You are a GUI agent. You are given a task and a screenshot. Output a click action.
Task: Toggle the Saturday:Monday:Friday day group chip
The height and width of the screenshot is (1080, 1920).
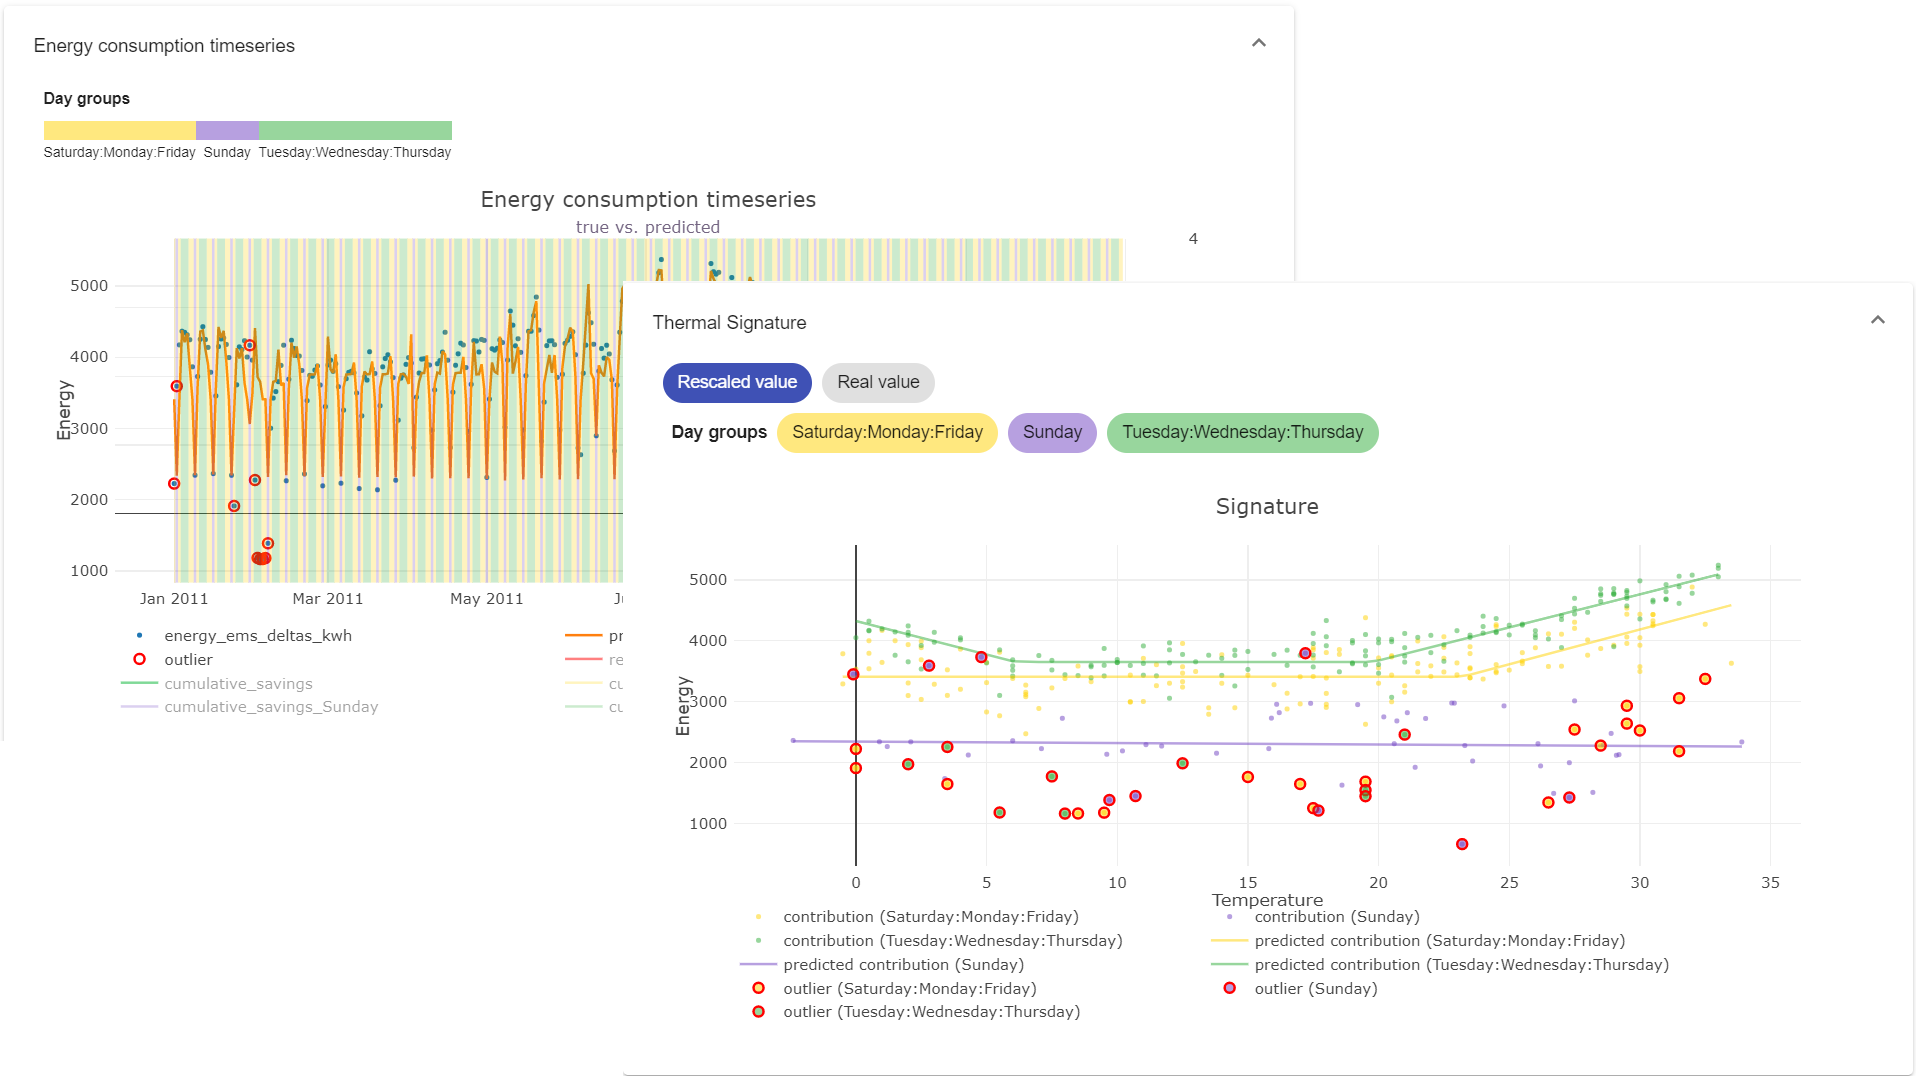[886, 432]
